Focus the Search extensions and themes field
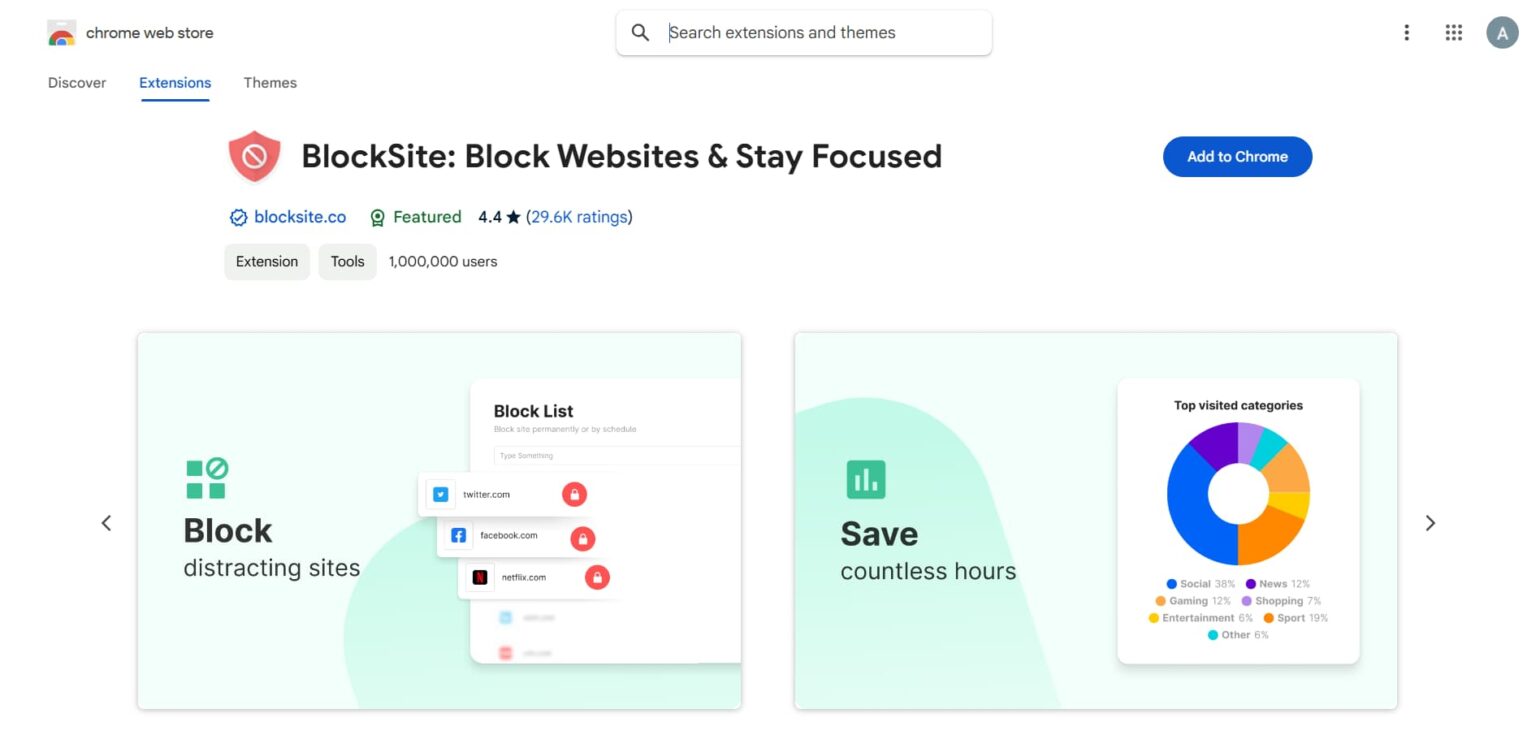The width and height of the screenshot is (1536, 735). [820, 33]
